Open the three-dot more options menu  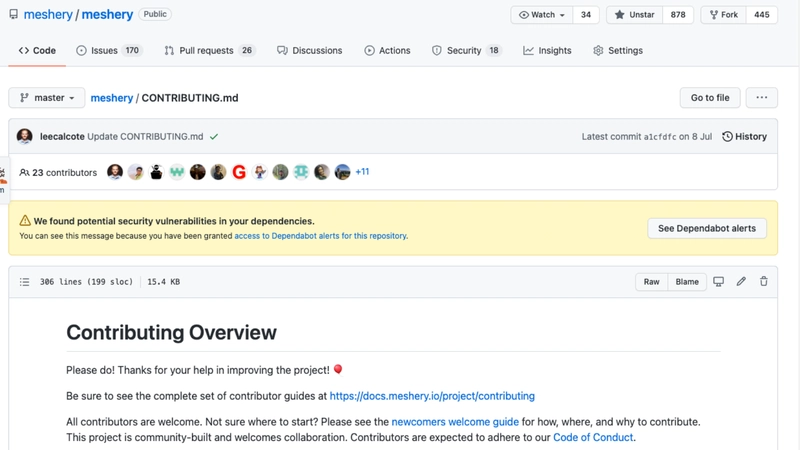(761, 97)
